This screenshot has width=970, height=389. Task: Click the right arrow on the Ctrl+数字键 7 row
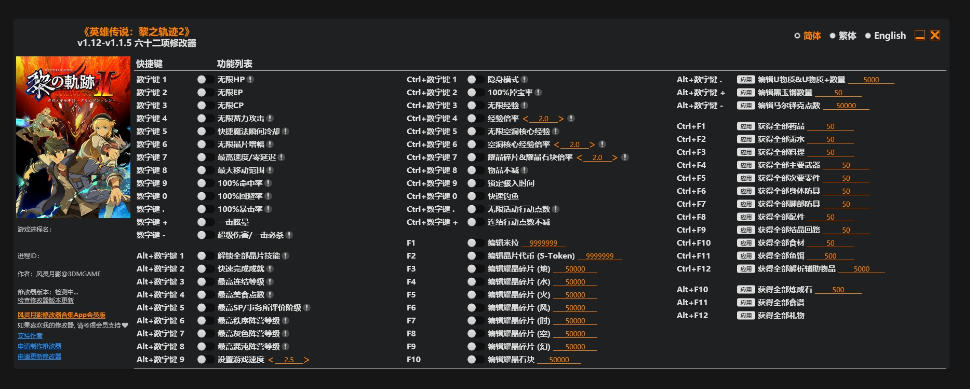[x=615, y=158]
